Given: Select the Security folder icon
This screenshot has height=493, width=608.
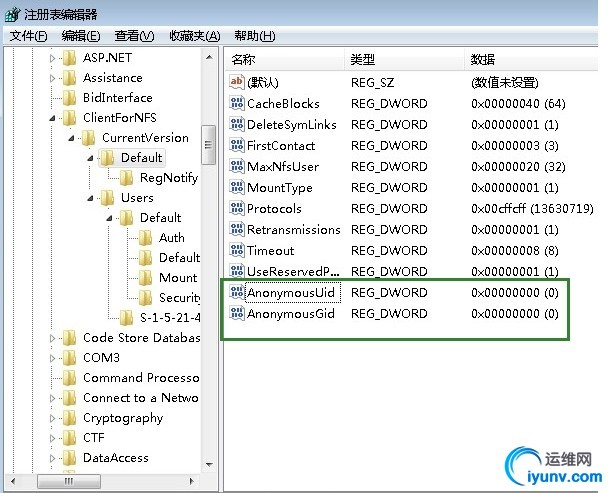Looking at the screenshot, I should pos(146,298).
